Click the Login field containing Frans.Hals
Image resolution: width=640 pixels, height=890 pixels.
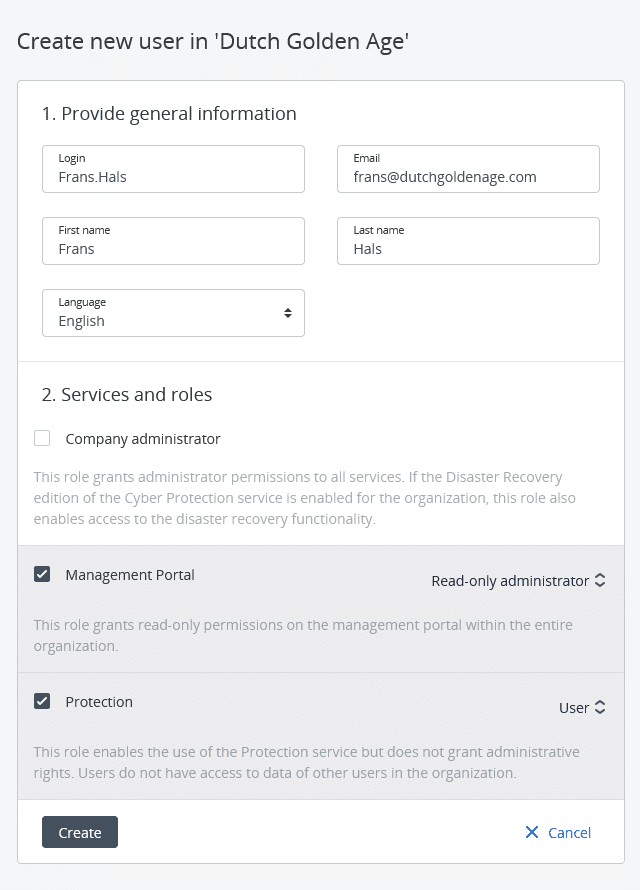click(x=173, y=169)
